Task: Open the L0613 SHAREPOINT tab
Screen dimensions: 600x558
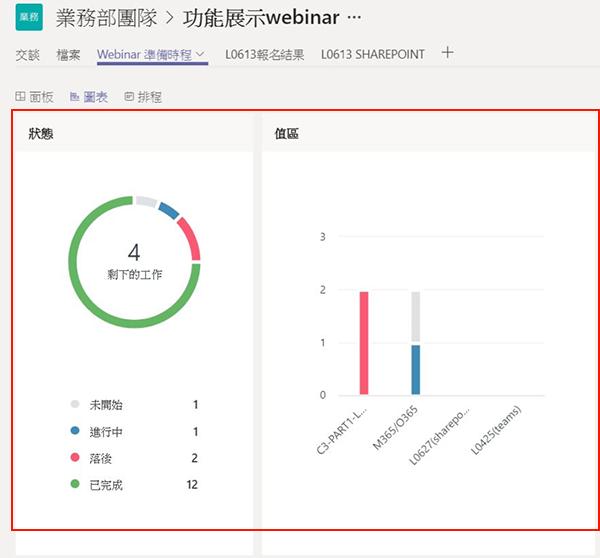Action: [x=373, y=54]
